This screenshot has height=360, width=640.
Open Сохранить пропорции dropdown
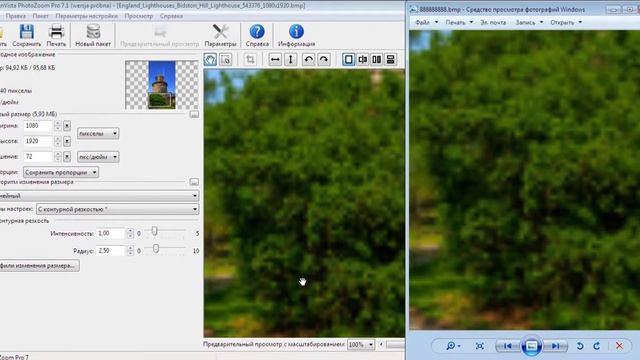(61, 172)
